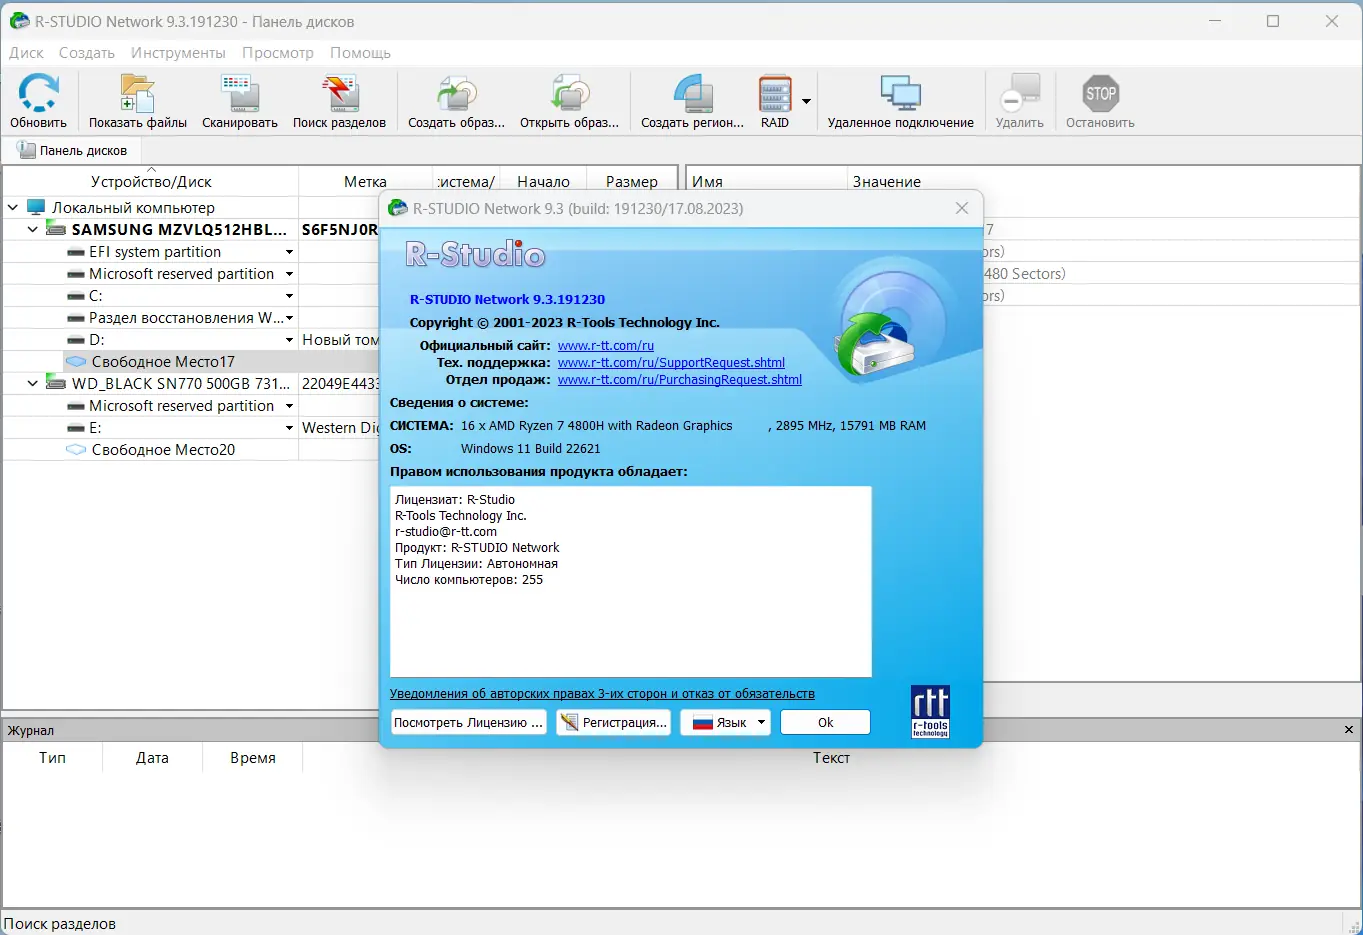The image size is (1363, 935).
Task: Click Посмотреть Лицензию button
Action: [x=469, y=722]
